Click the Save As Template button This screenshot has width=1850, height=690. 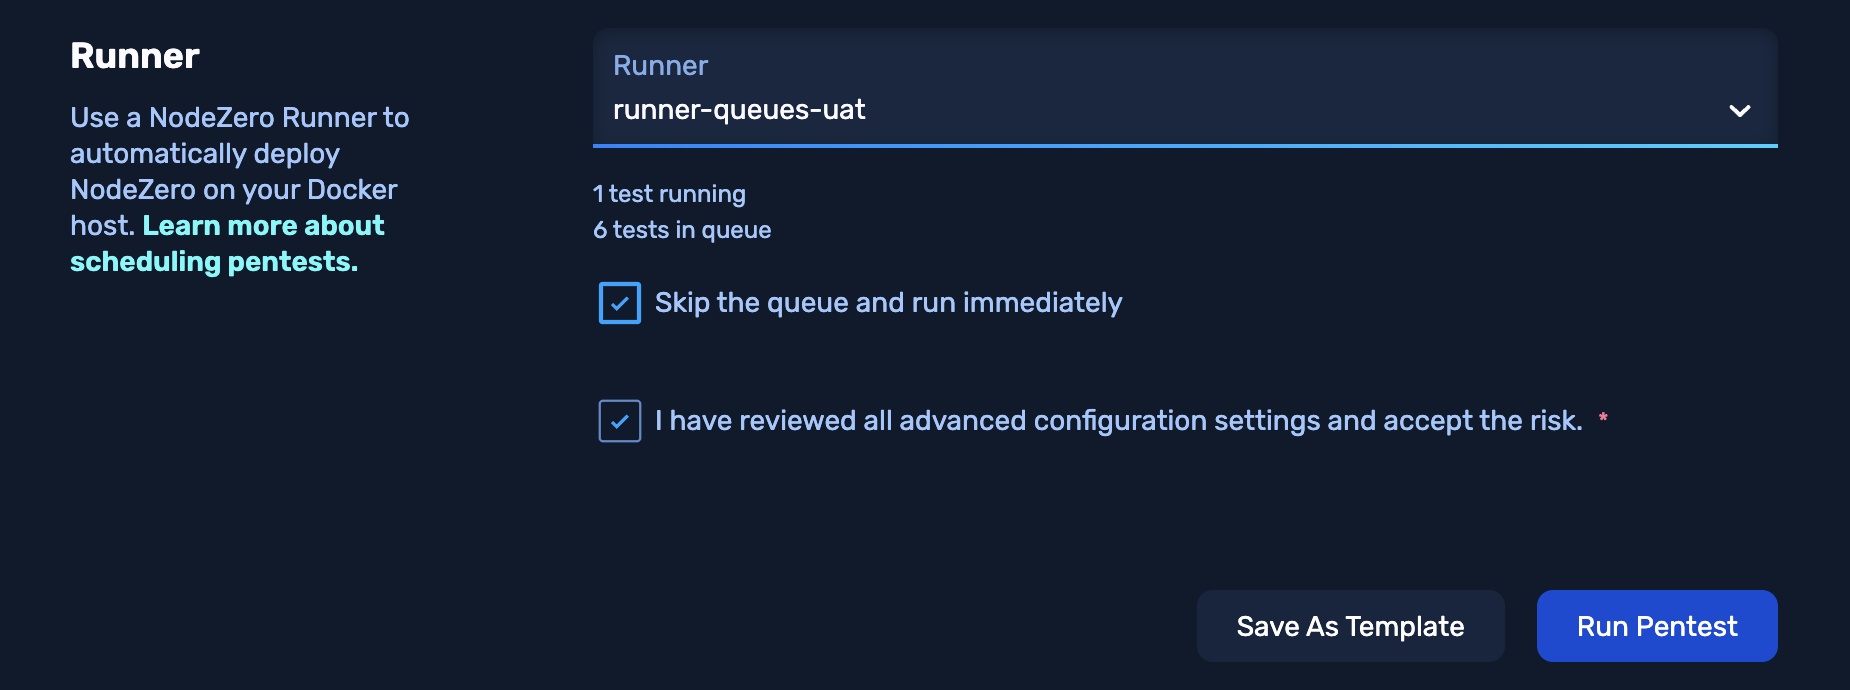[x=1350, y=626]
